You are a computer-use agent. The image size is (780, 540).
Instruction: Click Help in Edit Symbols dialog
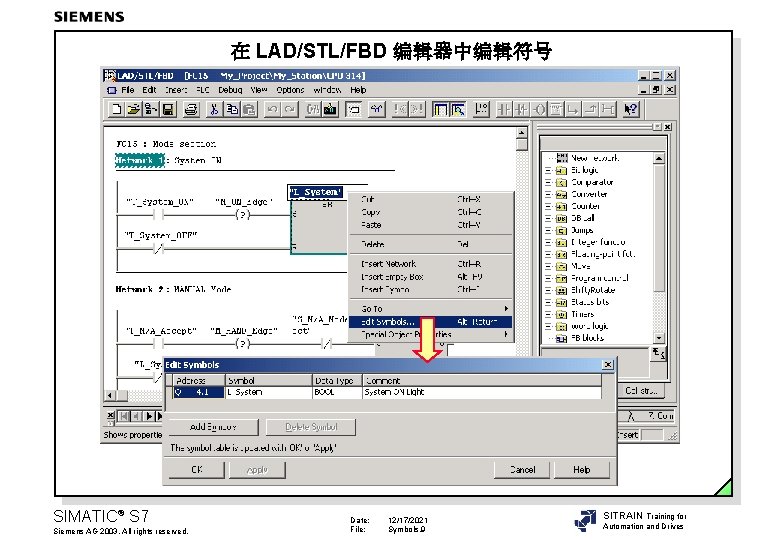pyautogui.click(x=582, y=470)
